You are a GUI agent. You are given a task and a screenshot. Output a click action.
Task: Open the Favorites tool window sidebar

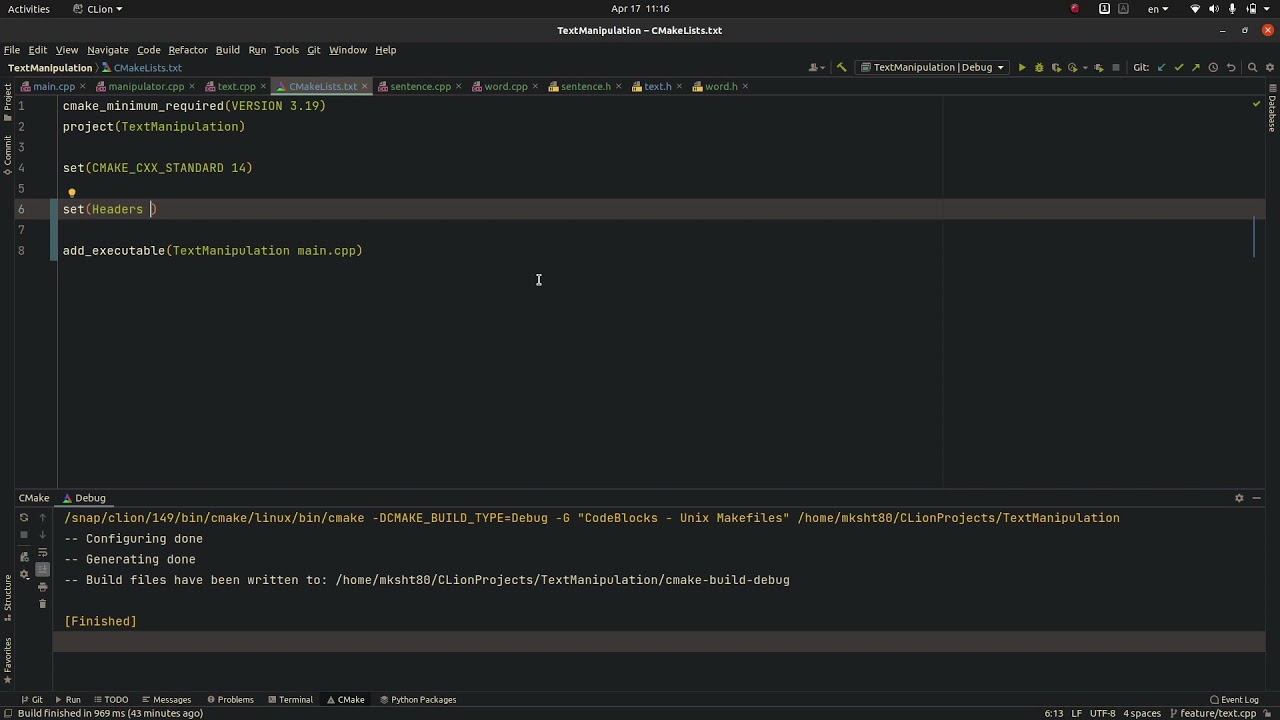7,660
